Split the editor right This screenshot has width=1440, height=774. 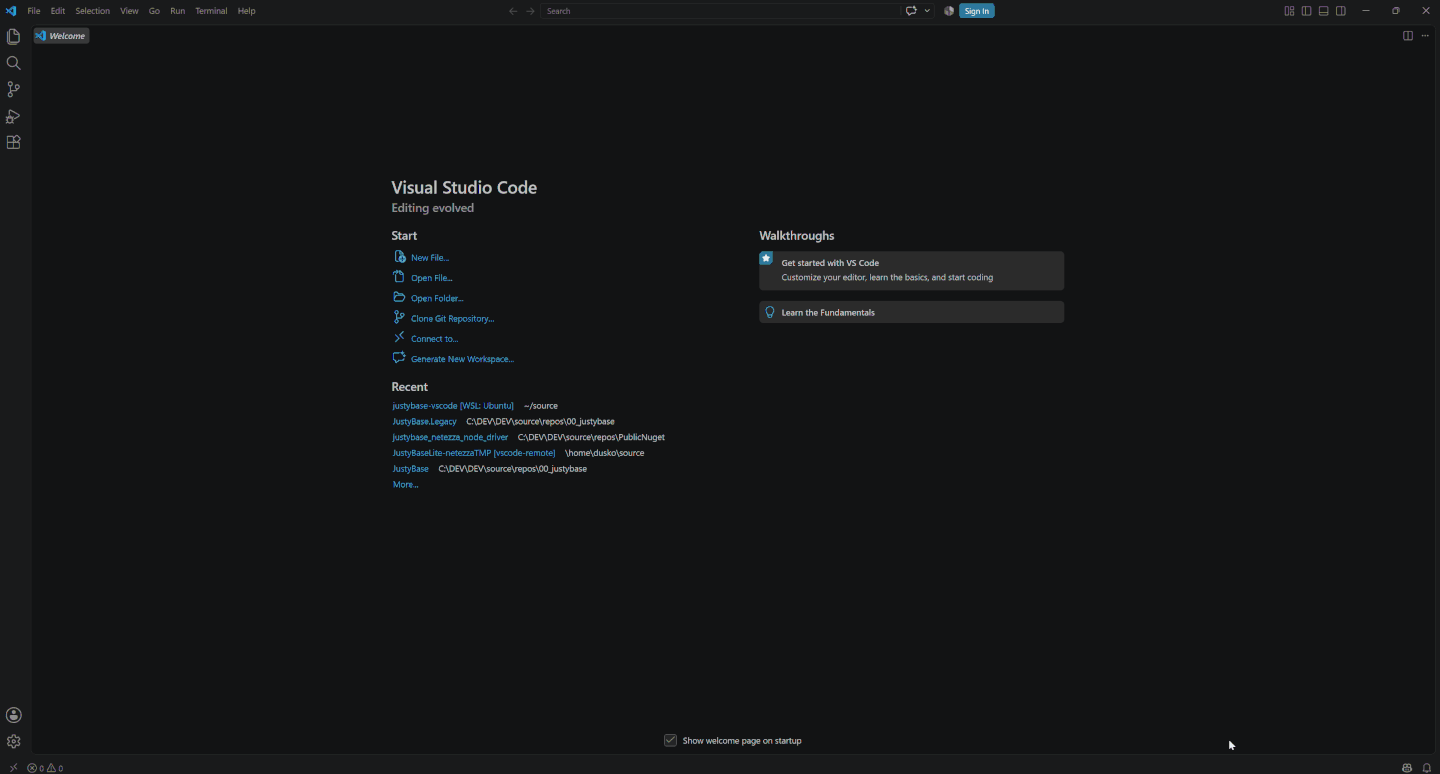coord(1407,36)
